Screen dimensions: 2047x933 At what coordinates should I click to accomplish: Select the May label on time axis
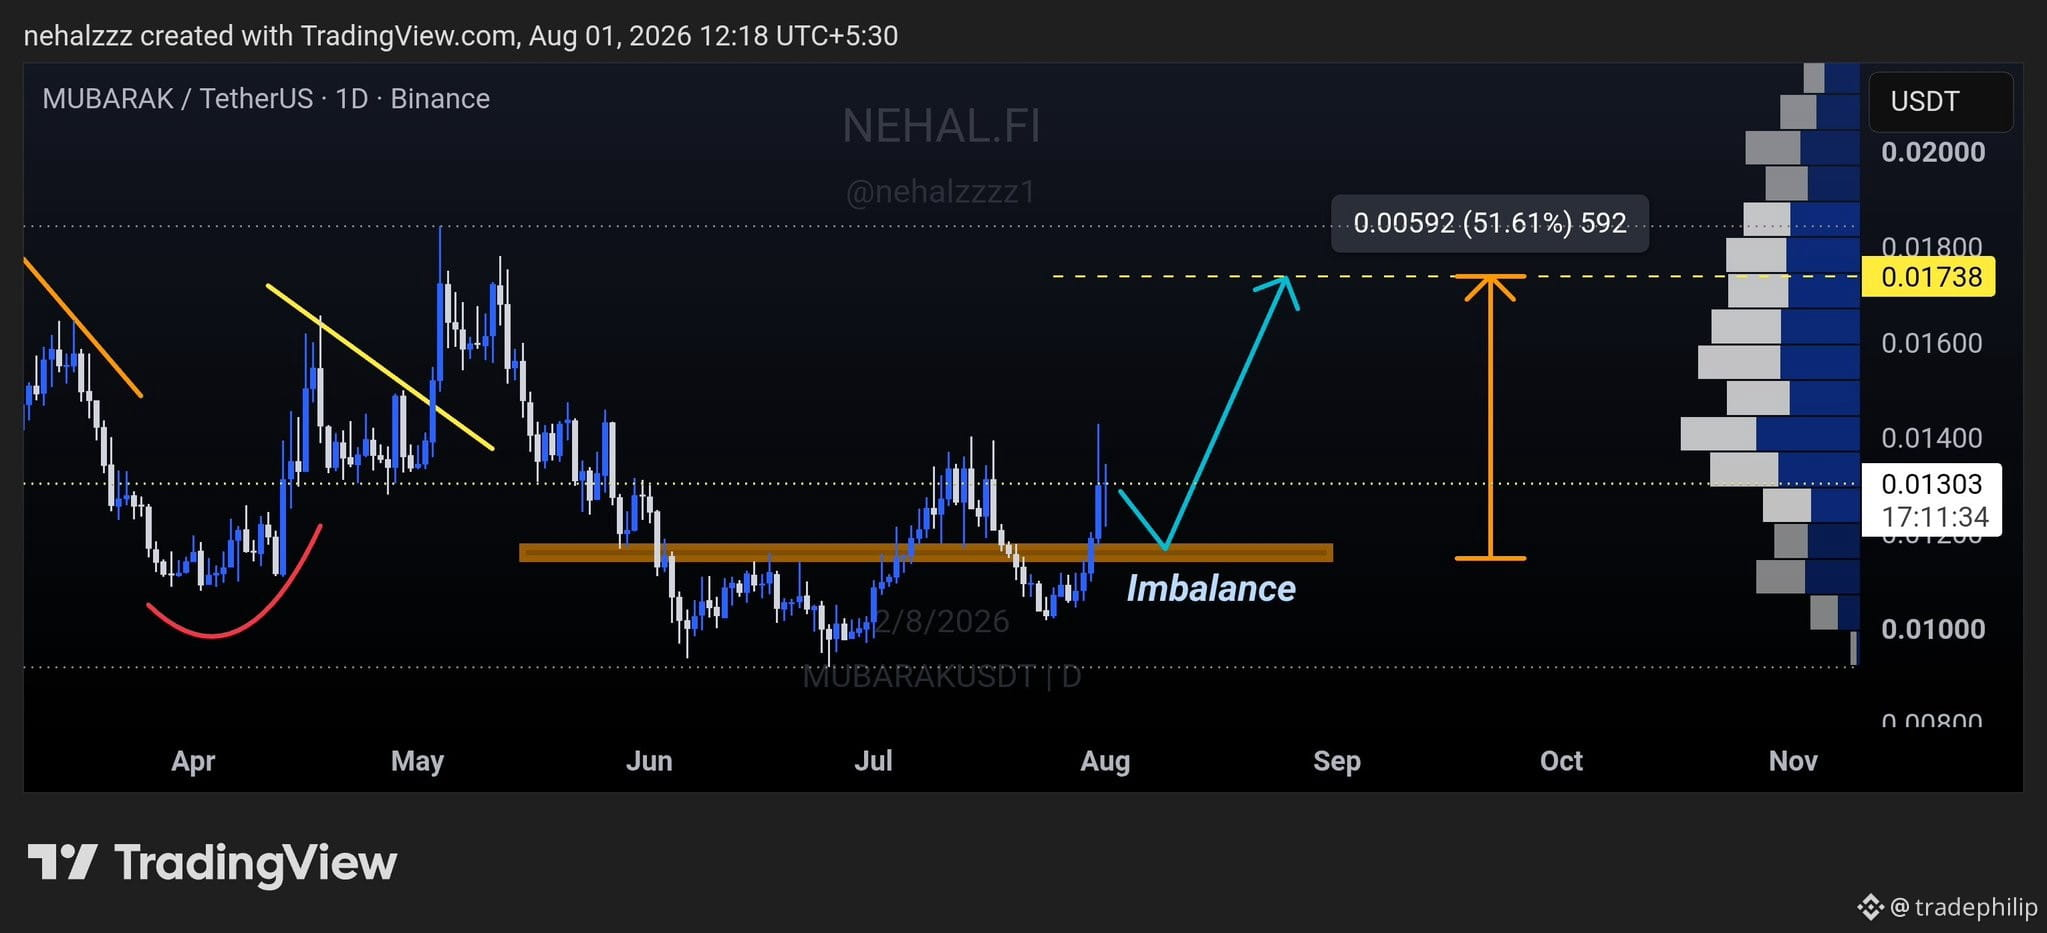coord(417,761)
